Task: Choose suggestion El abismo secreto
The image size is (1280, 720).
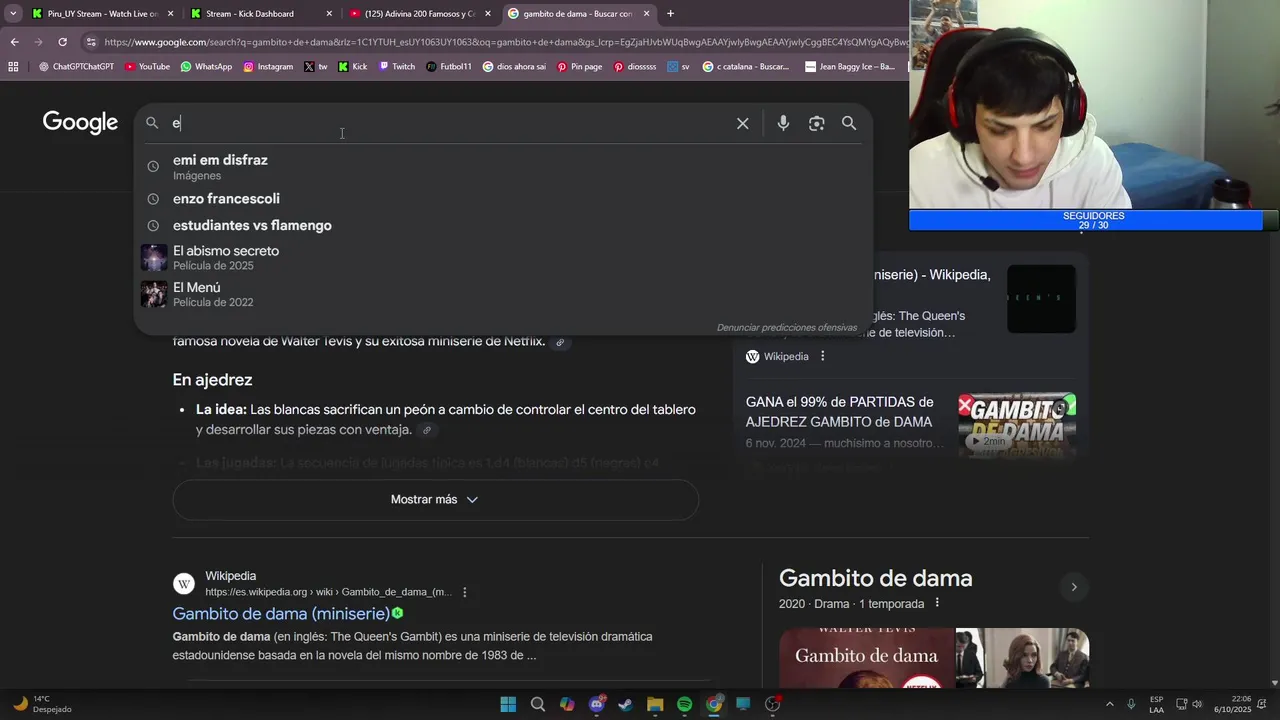Action: pos(502,257)
